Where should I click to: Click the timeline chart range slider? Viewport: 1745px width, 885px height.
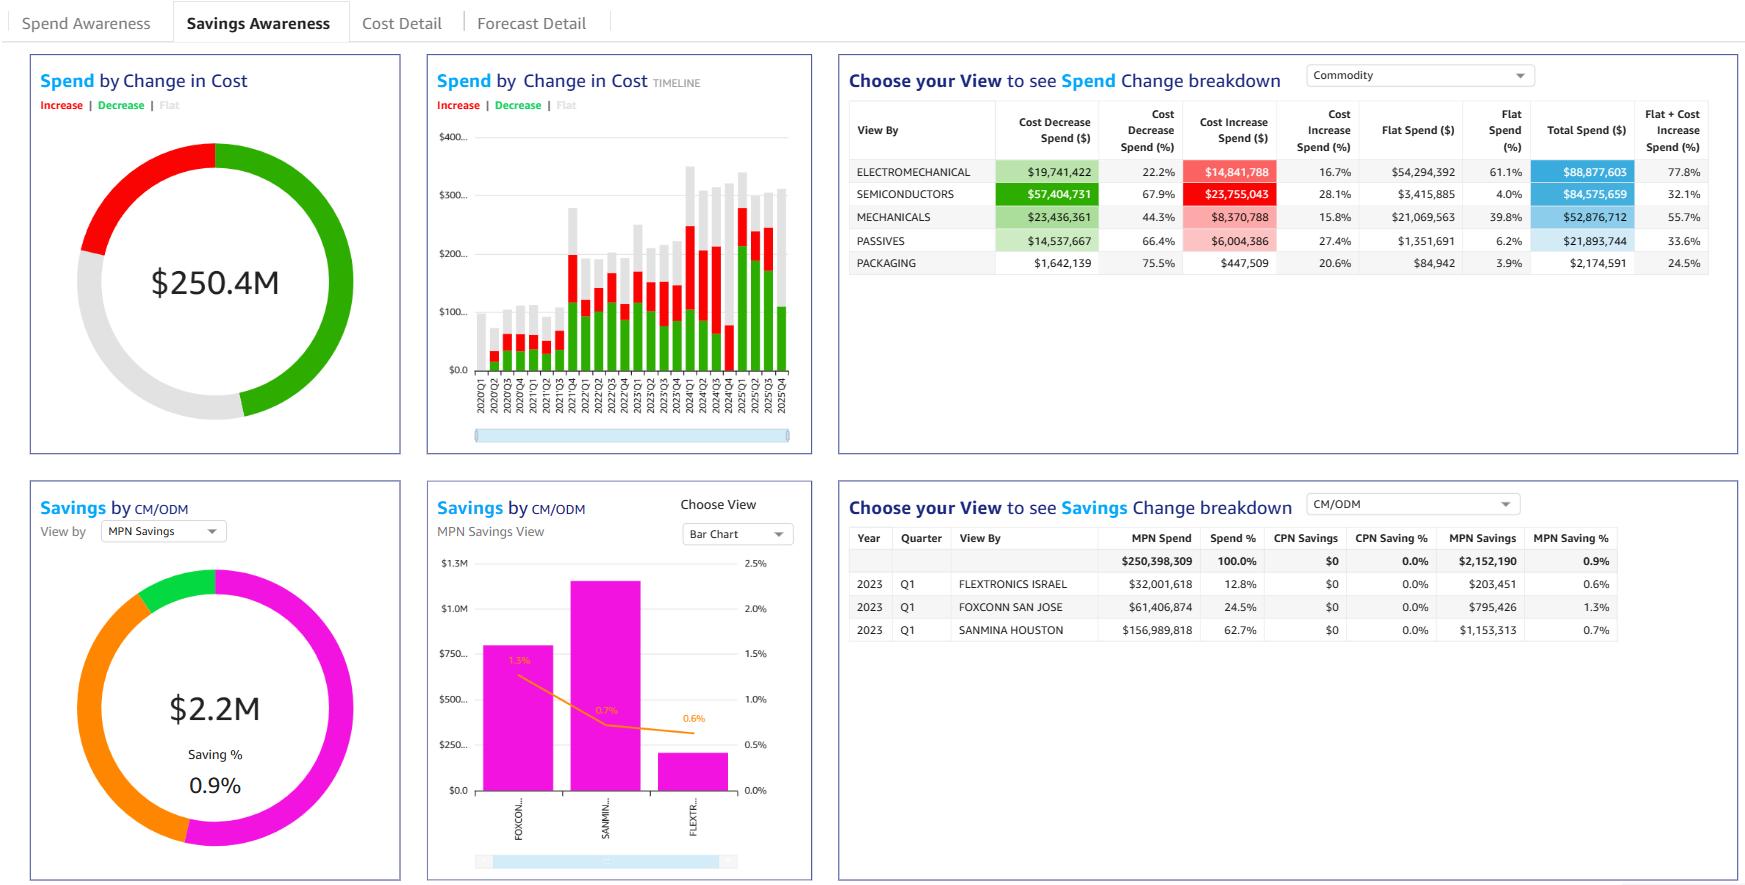click(632, 436)
